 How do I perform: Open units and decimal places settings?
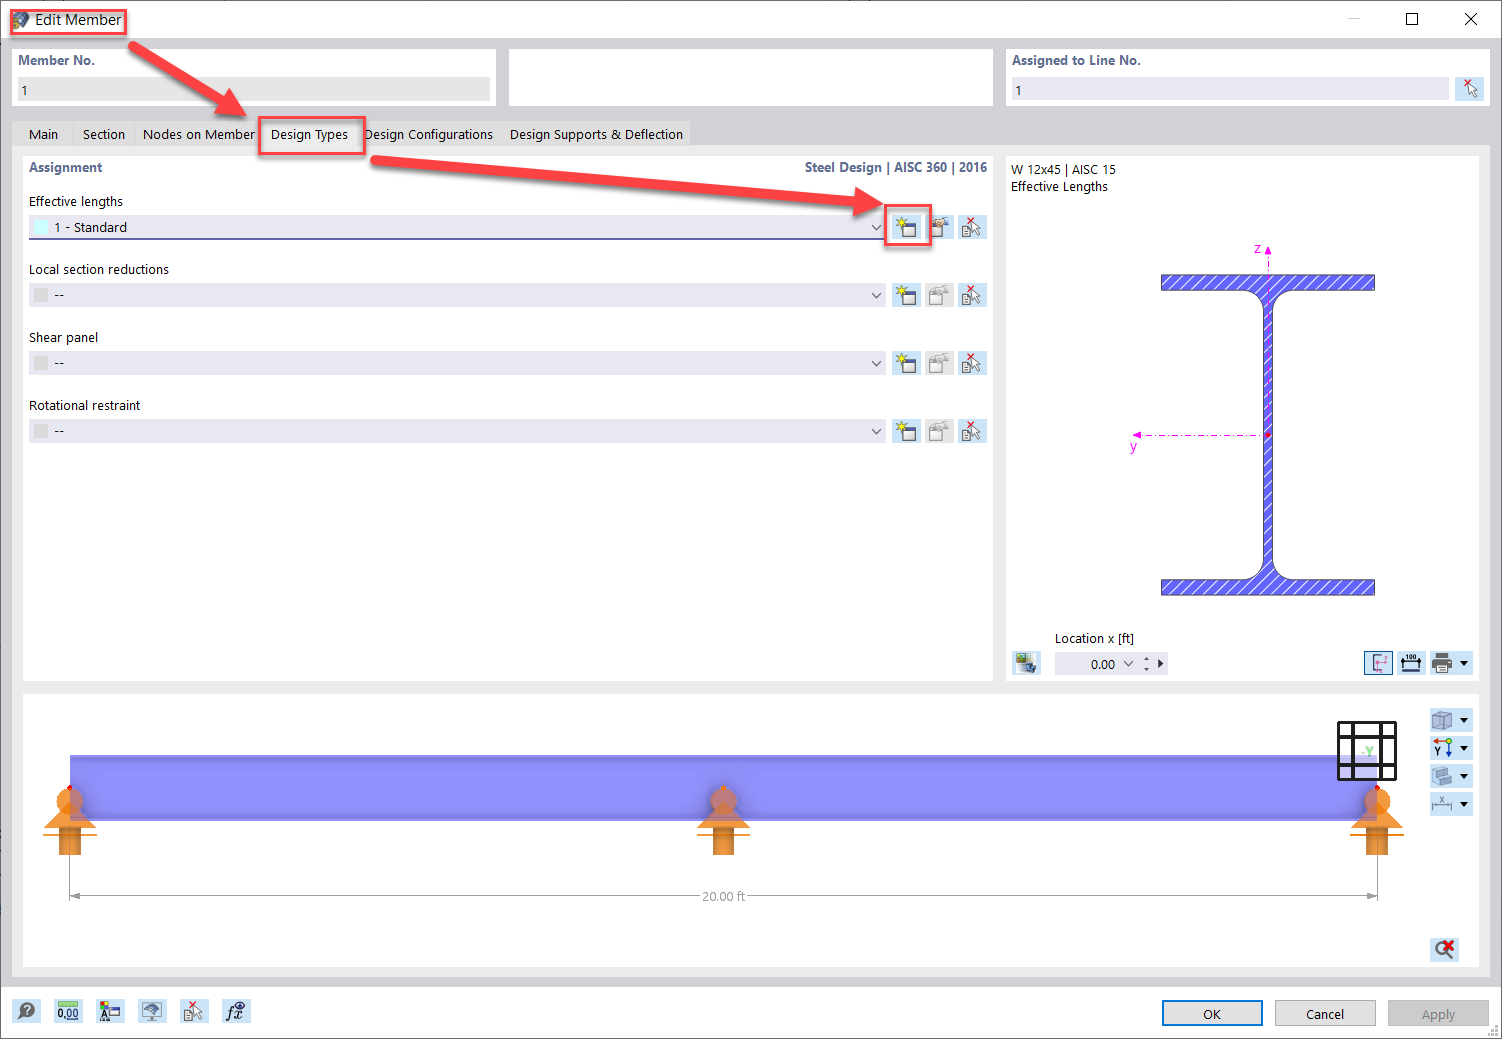coord(68,1011)
